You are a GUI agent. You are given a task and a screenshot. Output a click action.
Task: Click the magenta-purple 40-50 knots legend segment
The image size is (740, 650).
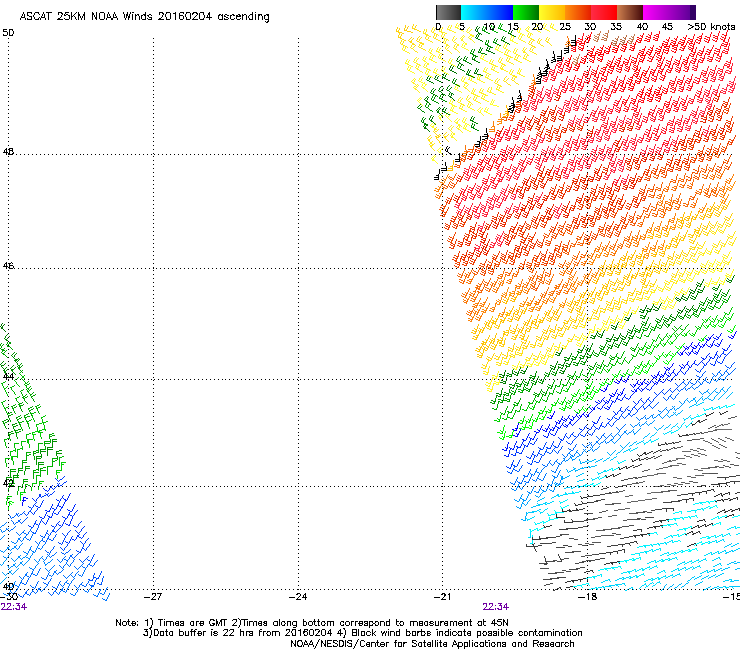[669, 12]
